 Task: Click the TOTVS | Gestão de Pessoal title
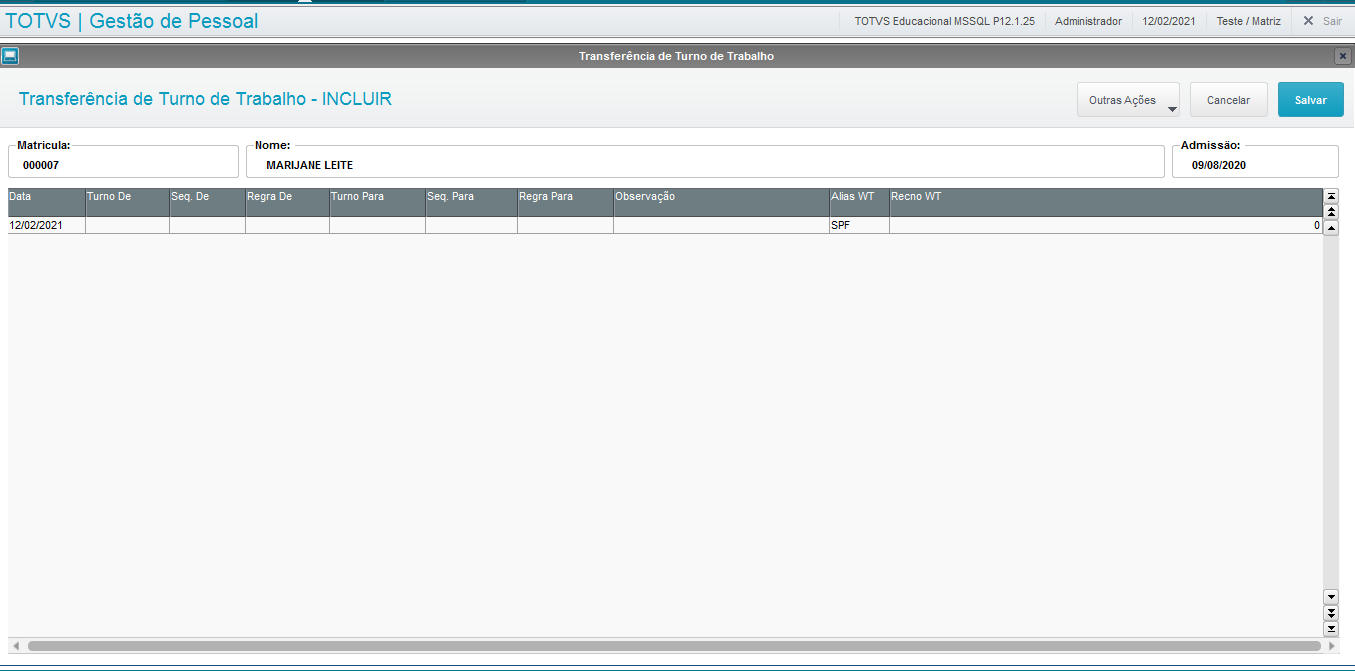coord(132,20)
